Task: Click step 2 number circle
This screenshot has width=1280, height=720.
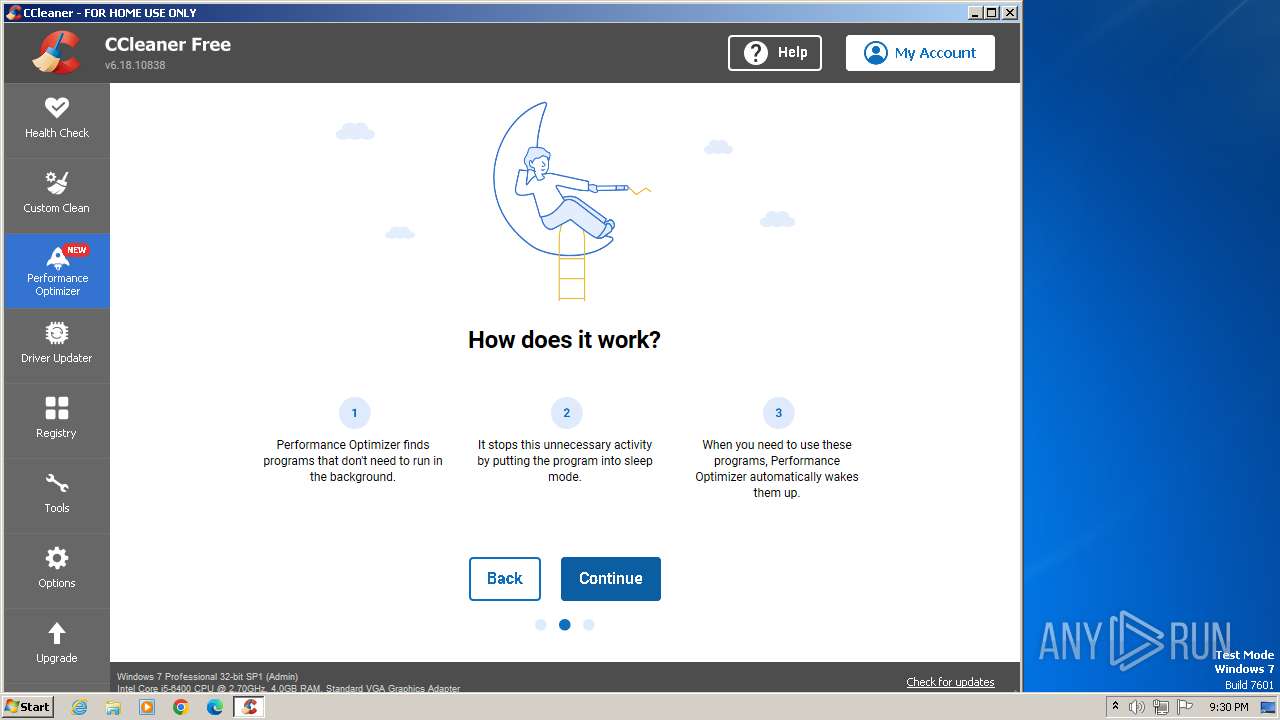Action: (566, 413)
